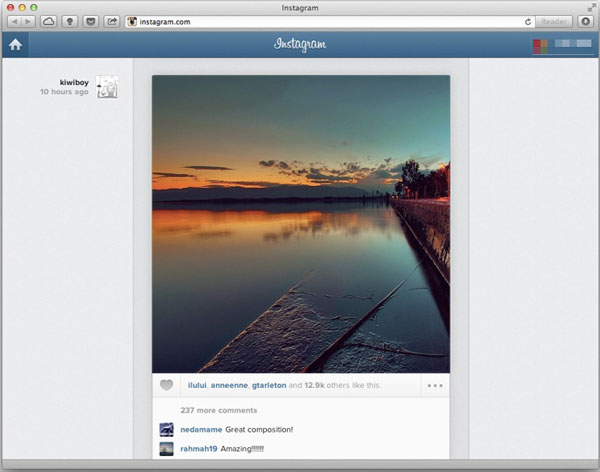The height and width of the screenshot is (472, 600).
Task: Open the iCloud tabs button
Action: 48,21
